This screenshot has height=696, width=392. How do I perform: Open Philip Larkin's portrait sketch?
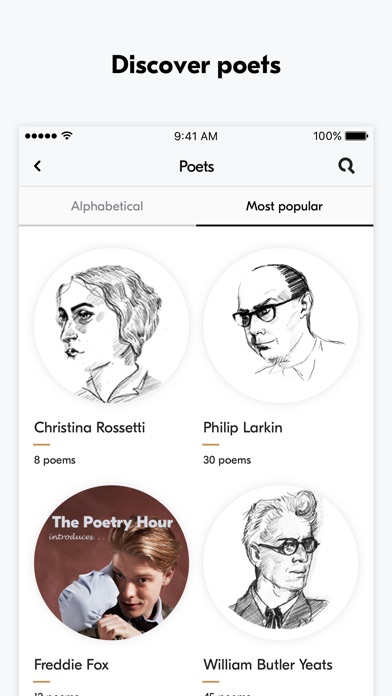[281, 326]
